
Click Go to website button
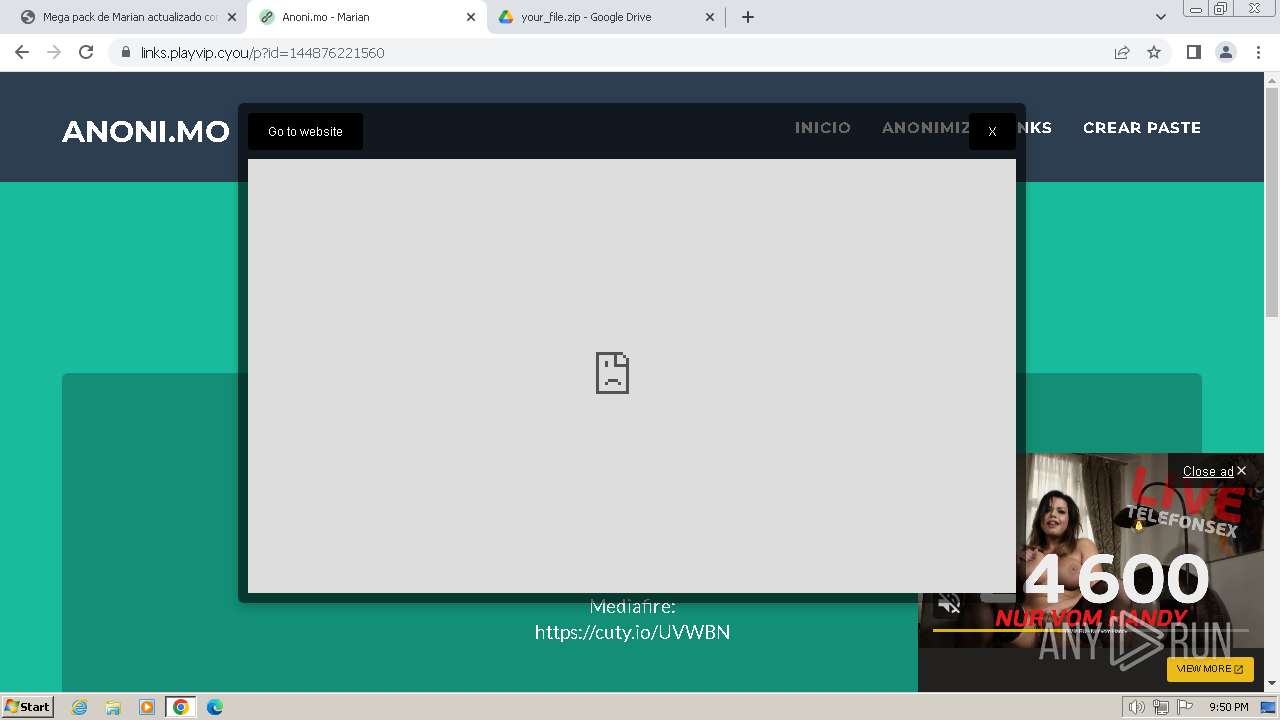(x=305, y=131)
